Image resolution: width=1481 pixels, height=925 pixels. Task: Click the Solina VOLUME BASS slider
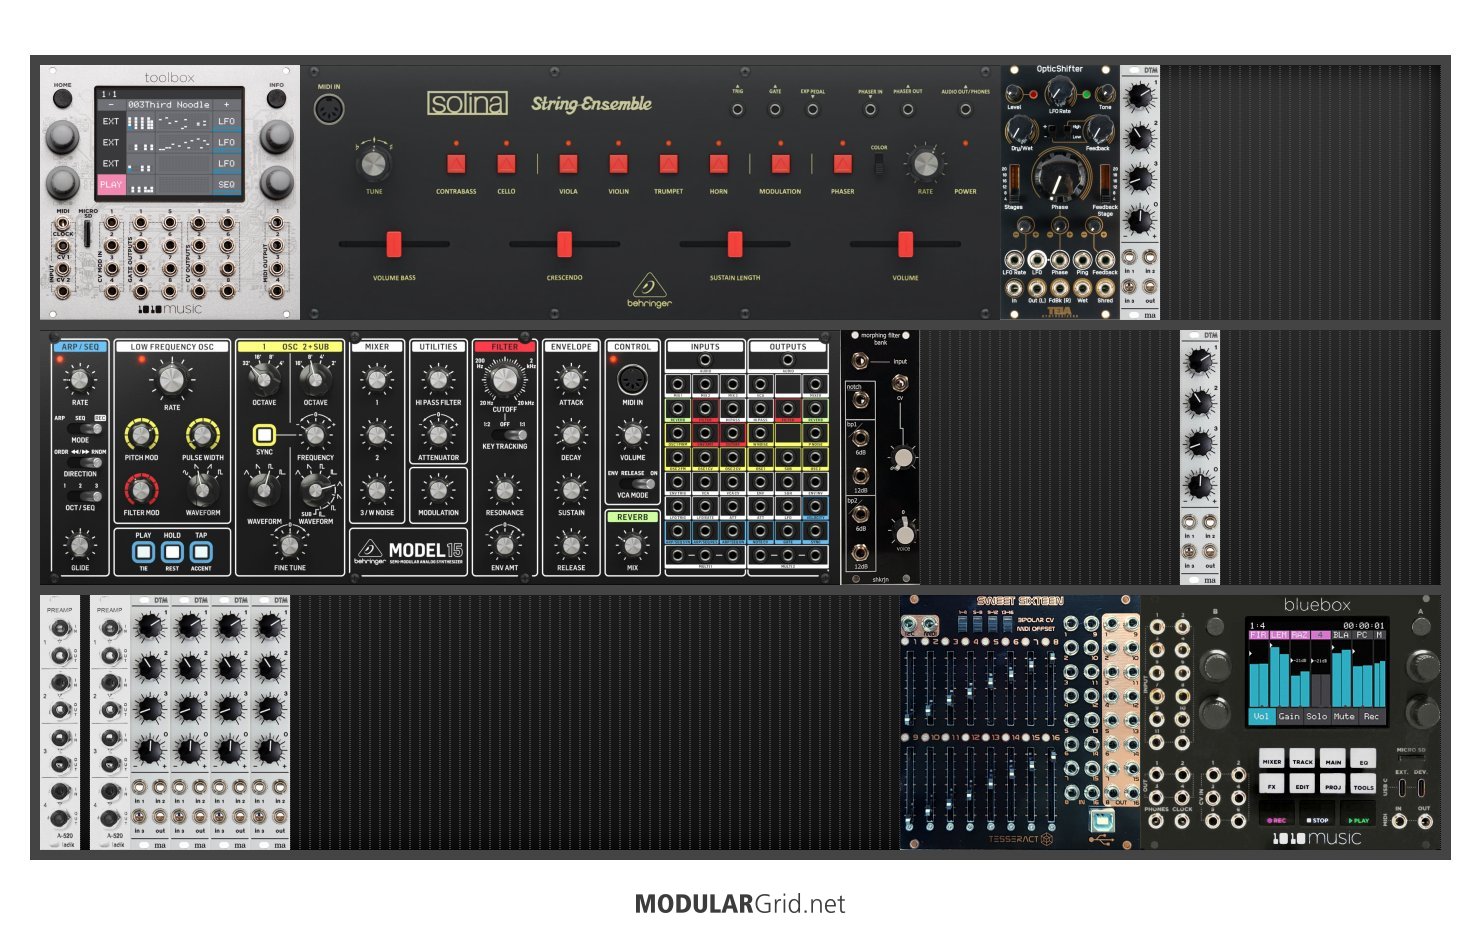pyautogui.click(x=394, y=244)
